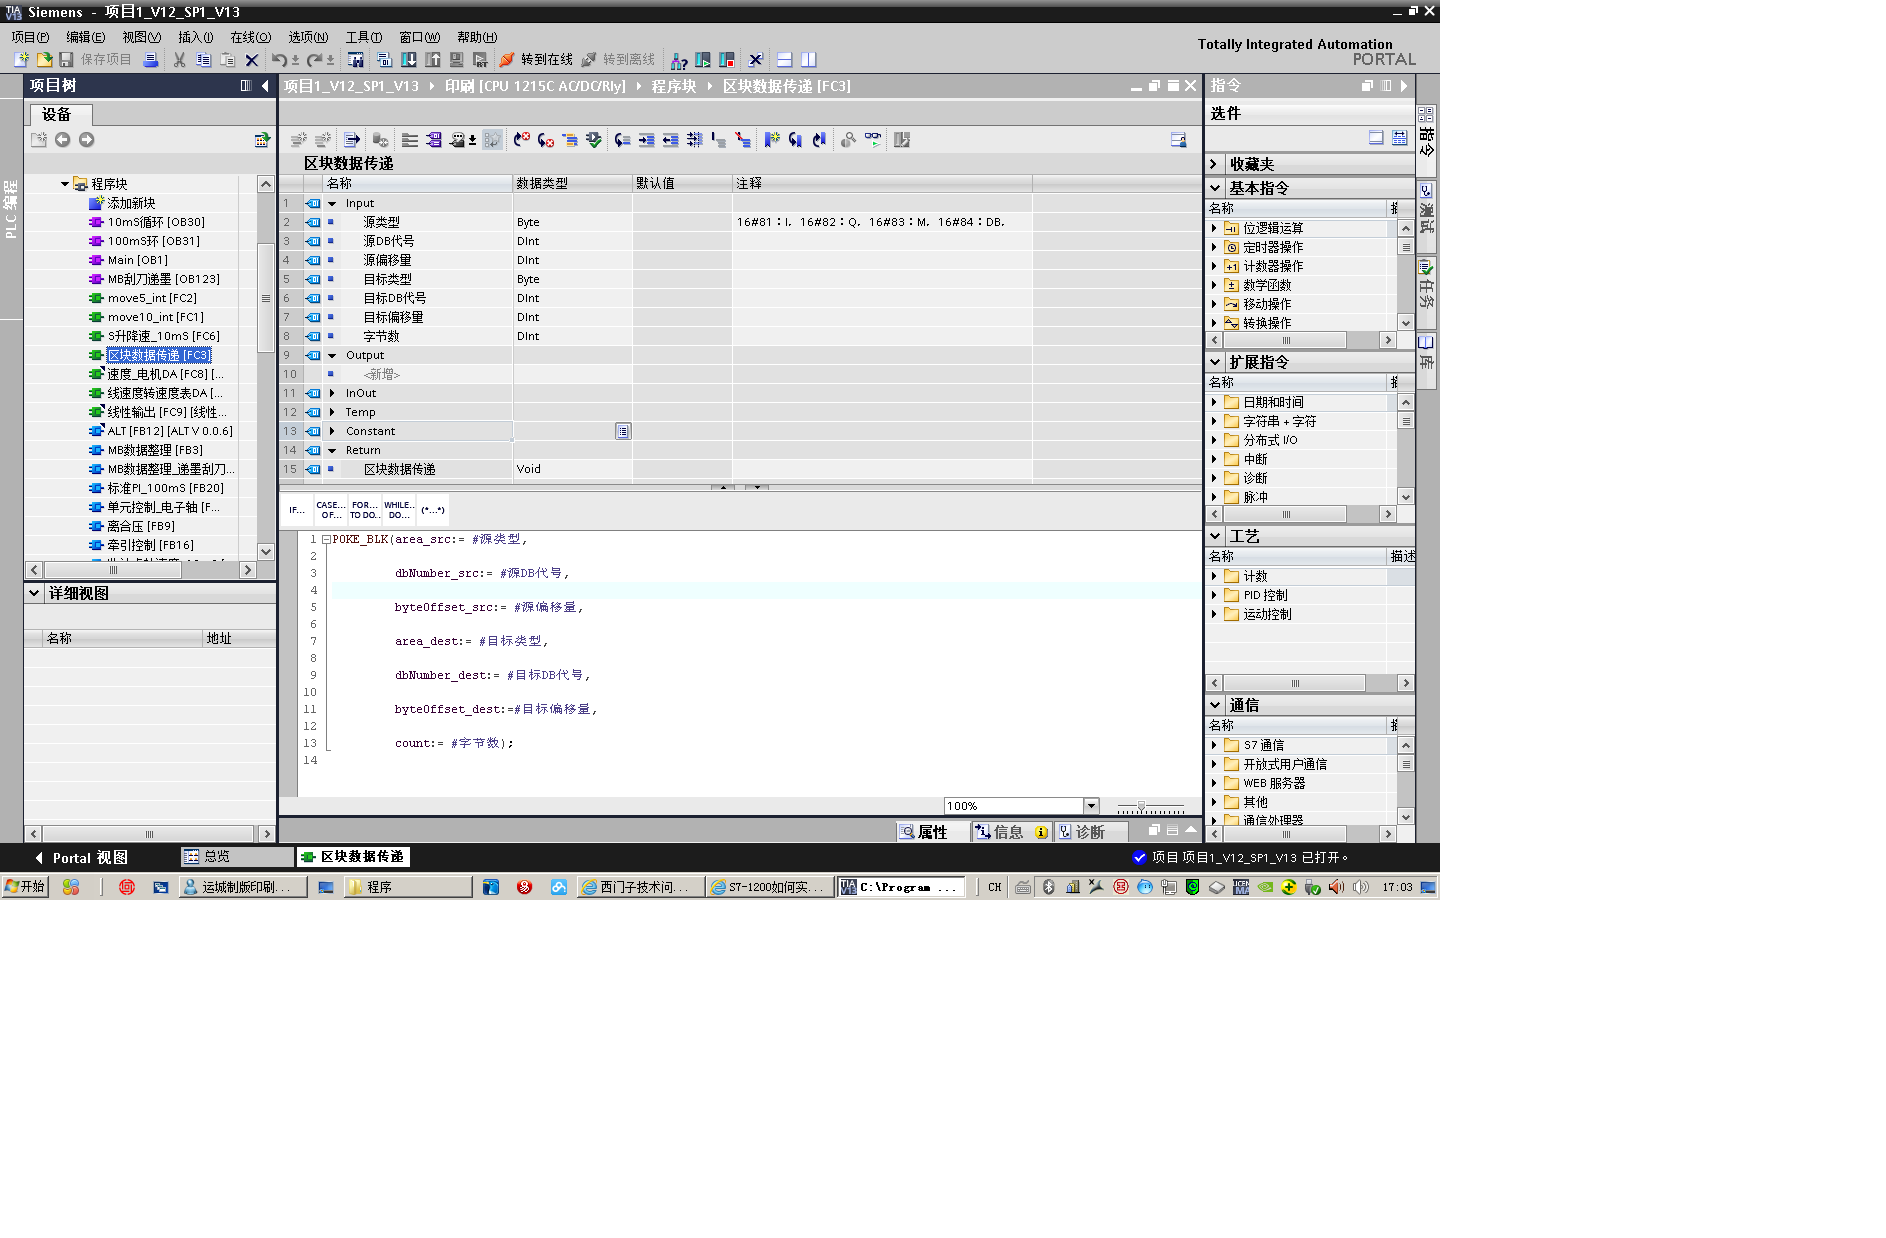
Task: Click the accessible devices icon
Action: point(679,60)
